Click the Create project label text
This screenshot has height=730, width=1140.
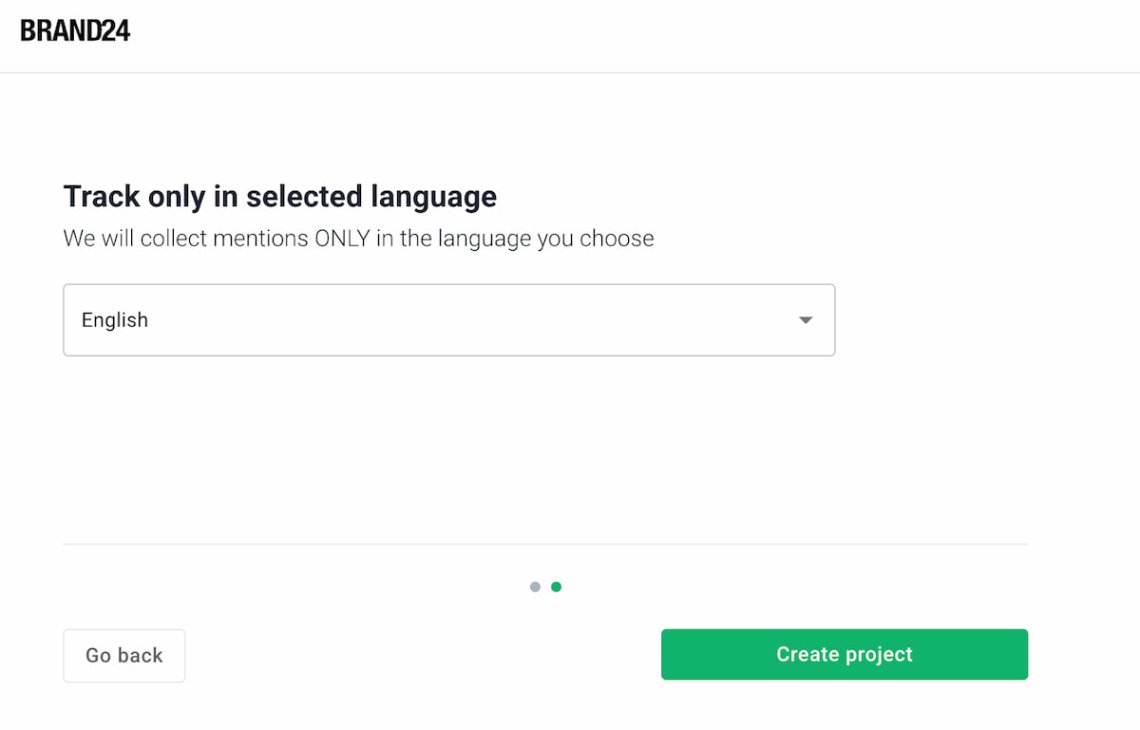tap(844, 654)
